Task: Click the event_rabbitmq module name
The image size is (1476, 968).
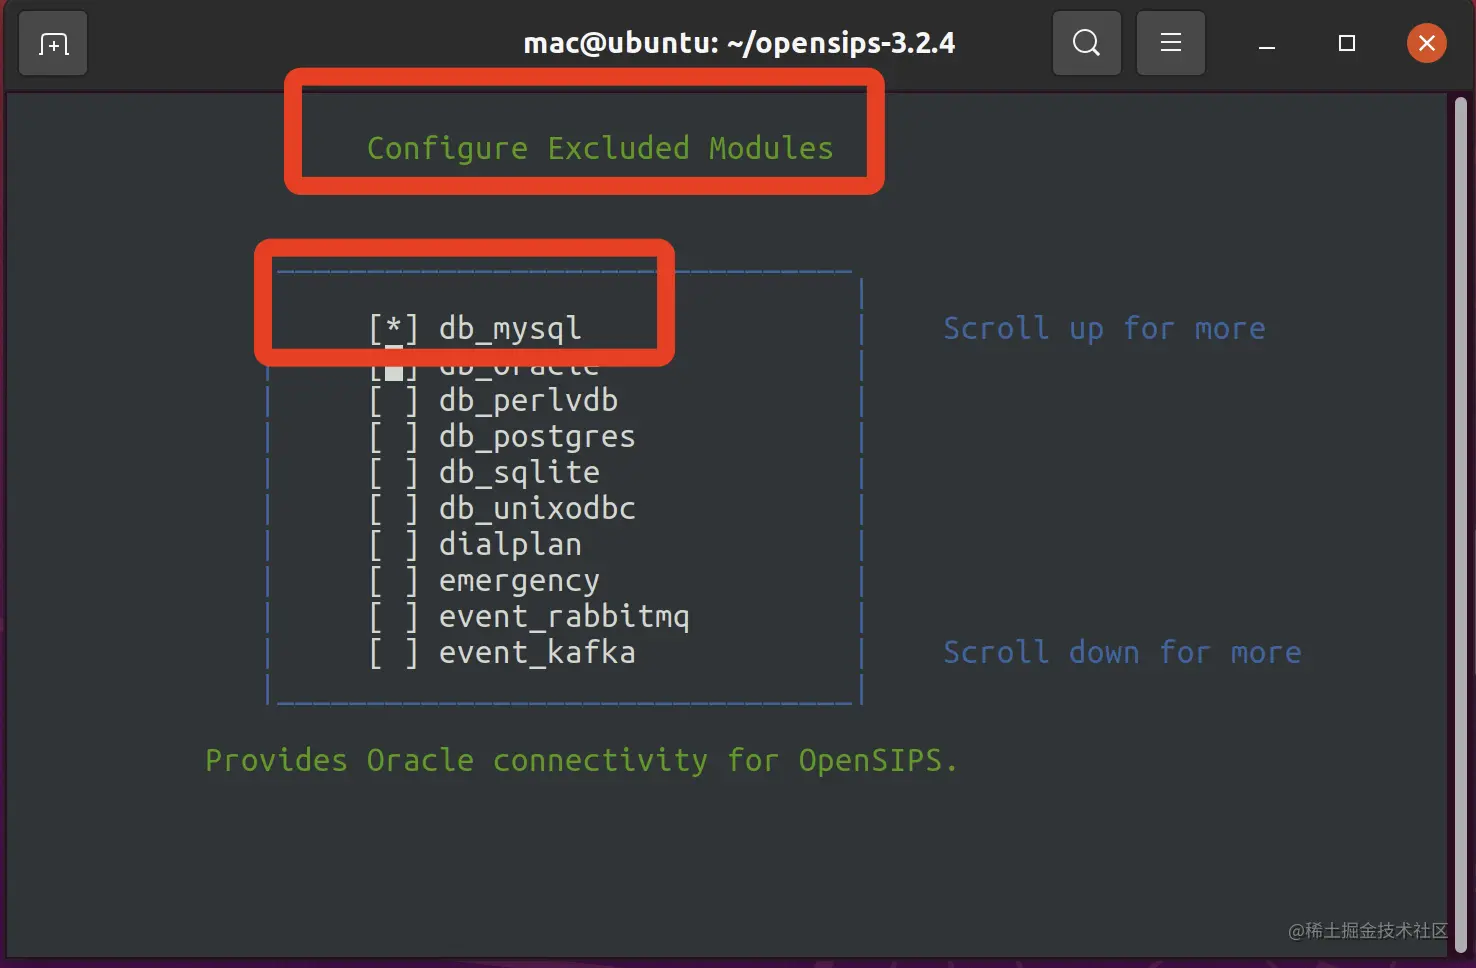Action: 564,617
